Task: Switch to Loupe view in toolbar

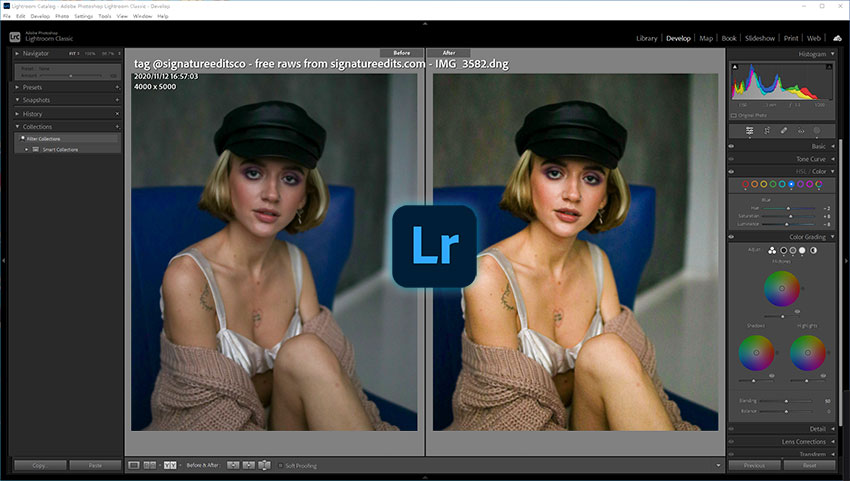Action: coord(134,465)
